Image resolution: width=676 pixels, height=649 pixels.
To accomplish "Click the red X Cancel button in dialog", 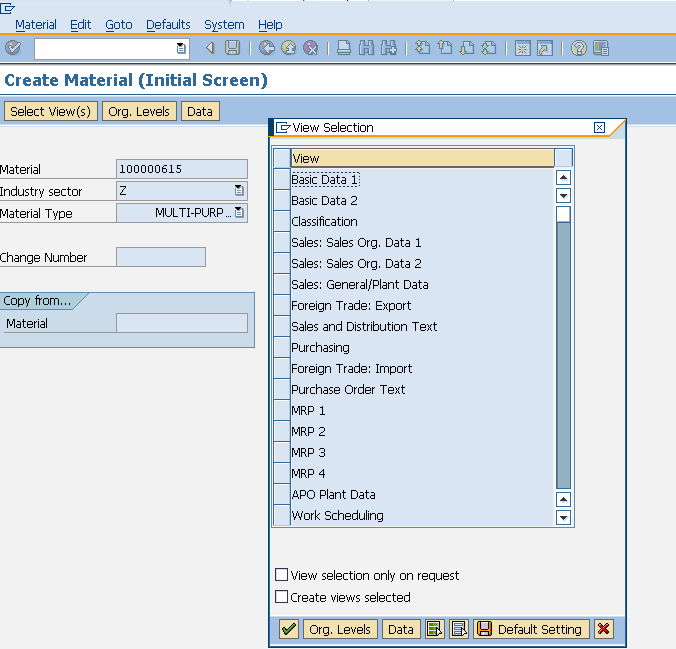I will [x=604, y=629].
